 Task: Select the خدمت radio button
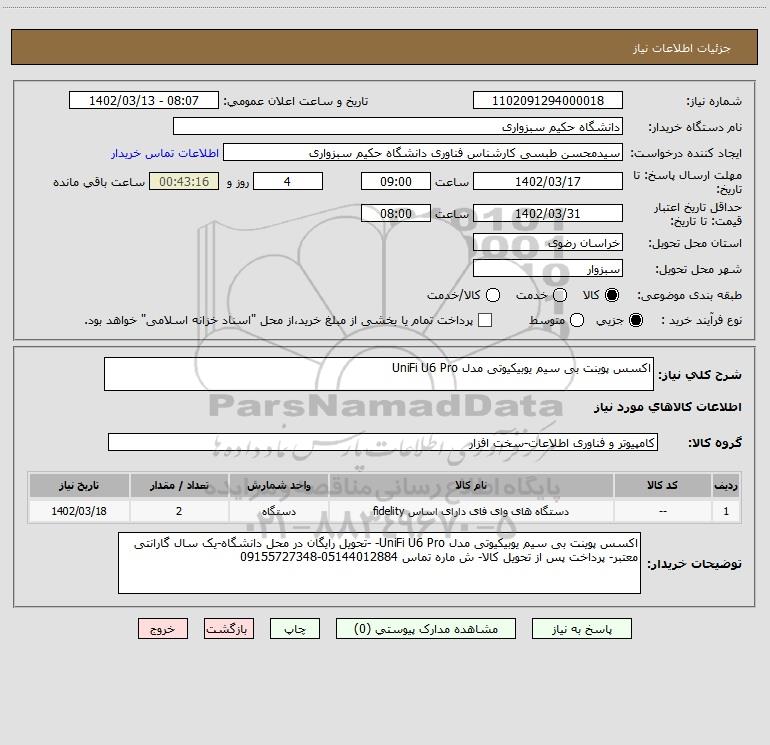tap(560, 295)
